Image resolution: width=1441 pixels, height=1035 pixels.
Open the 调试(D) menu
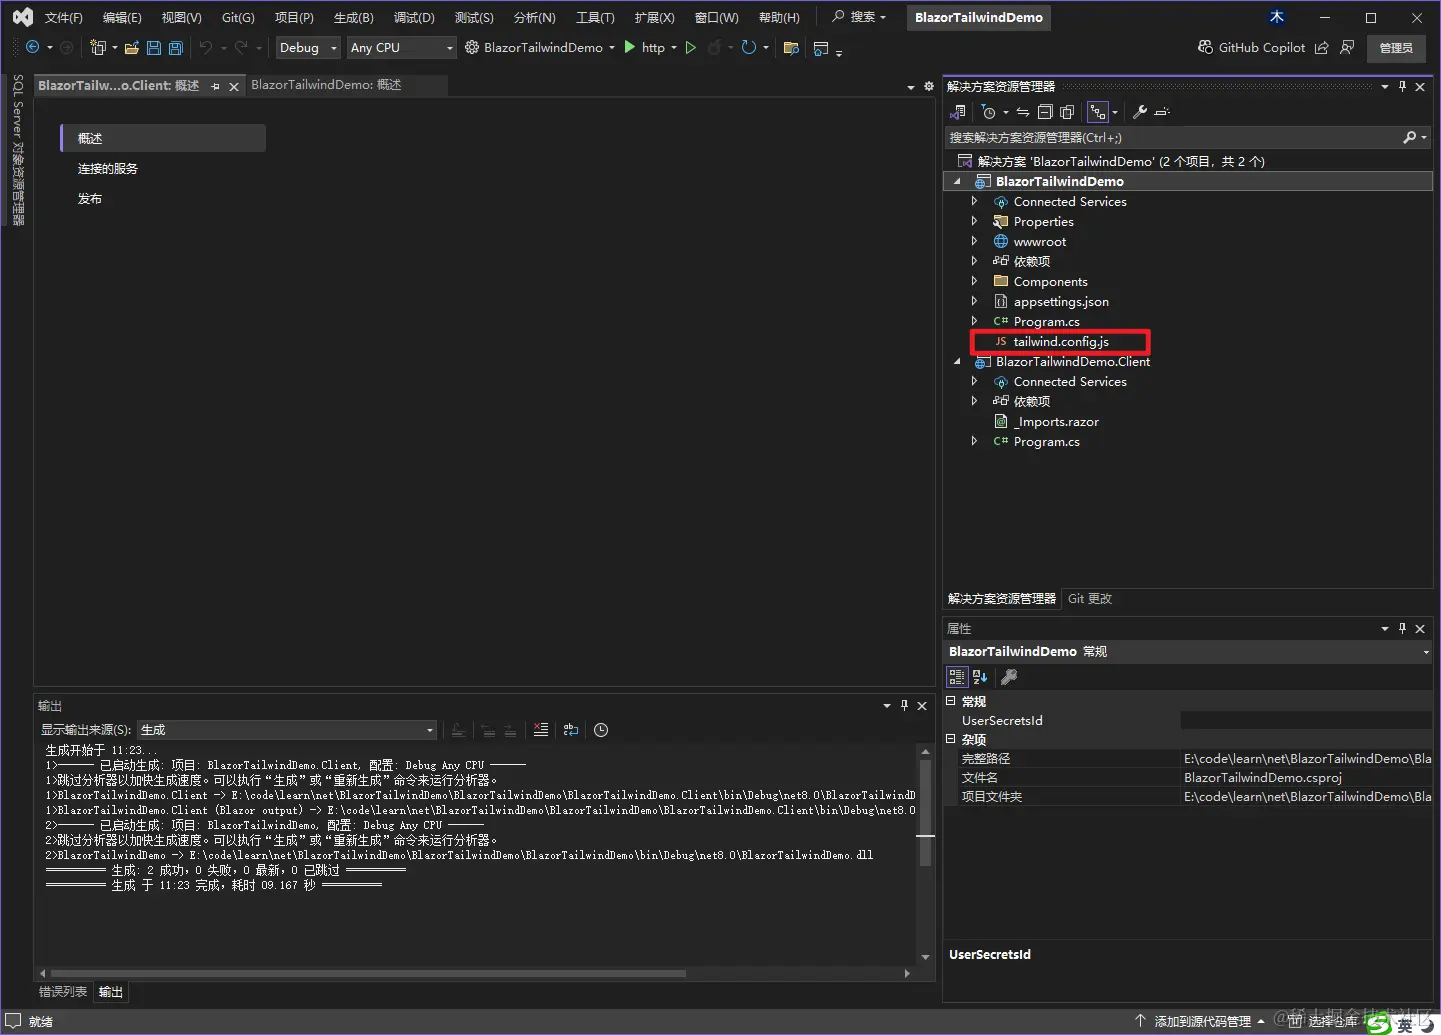[414, 17]
